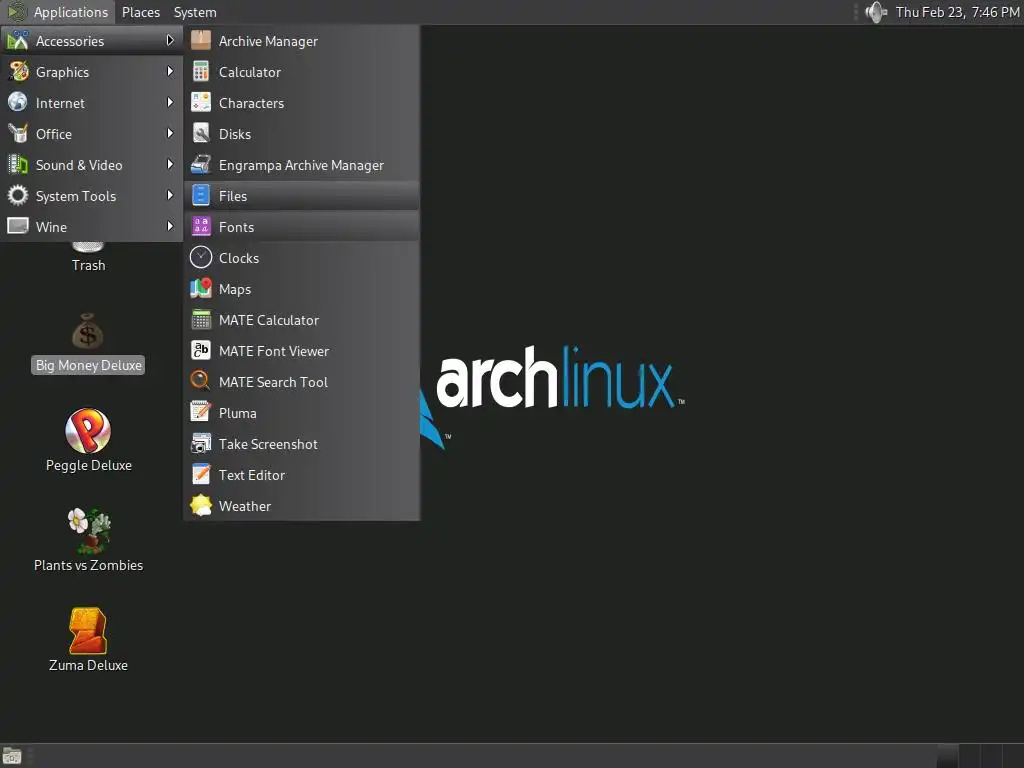Select Plants vs Zombies desktop shortcut
This screenshot has height=768, width=1024.
(x=88, y=540)
